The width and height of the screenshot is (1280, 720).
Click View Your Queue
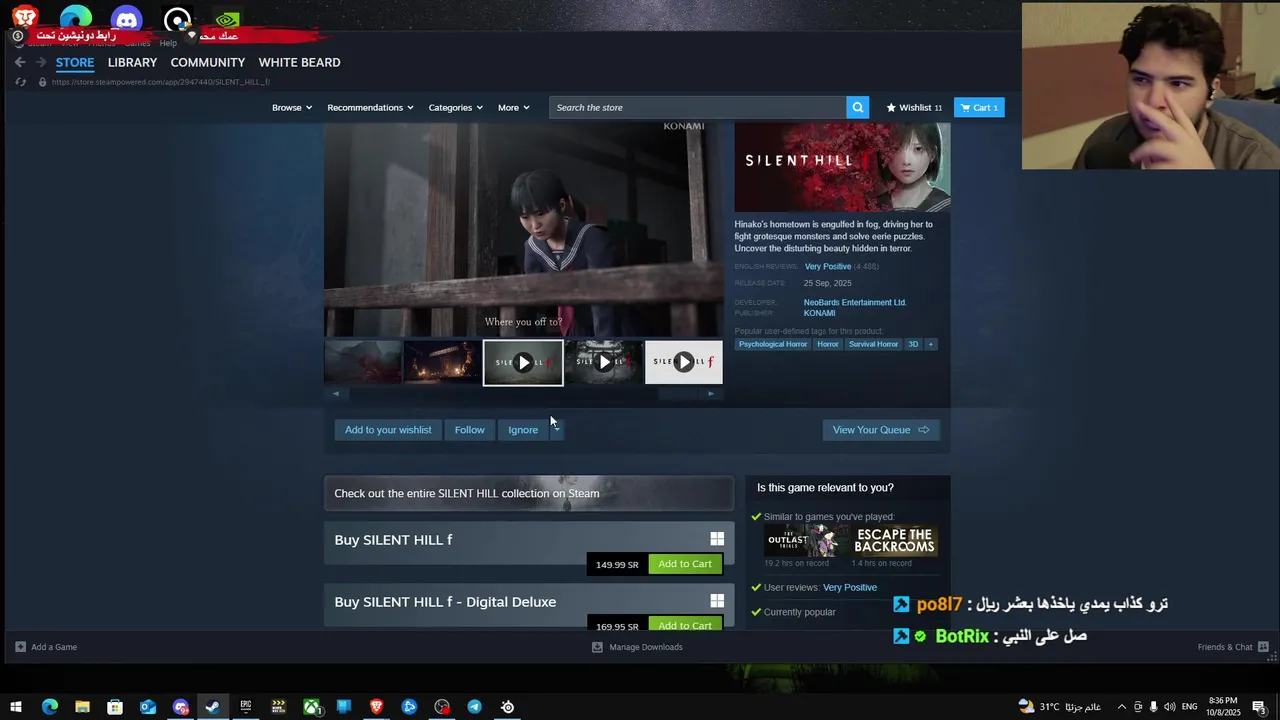[881, 430]
